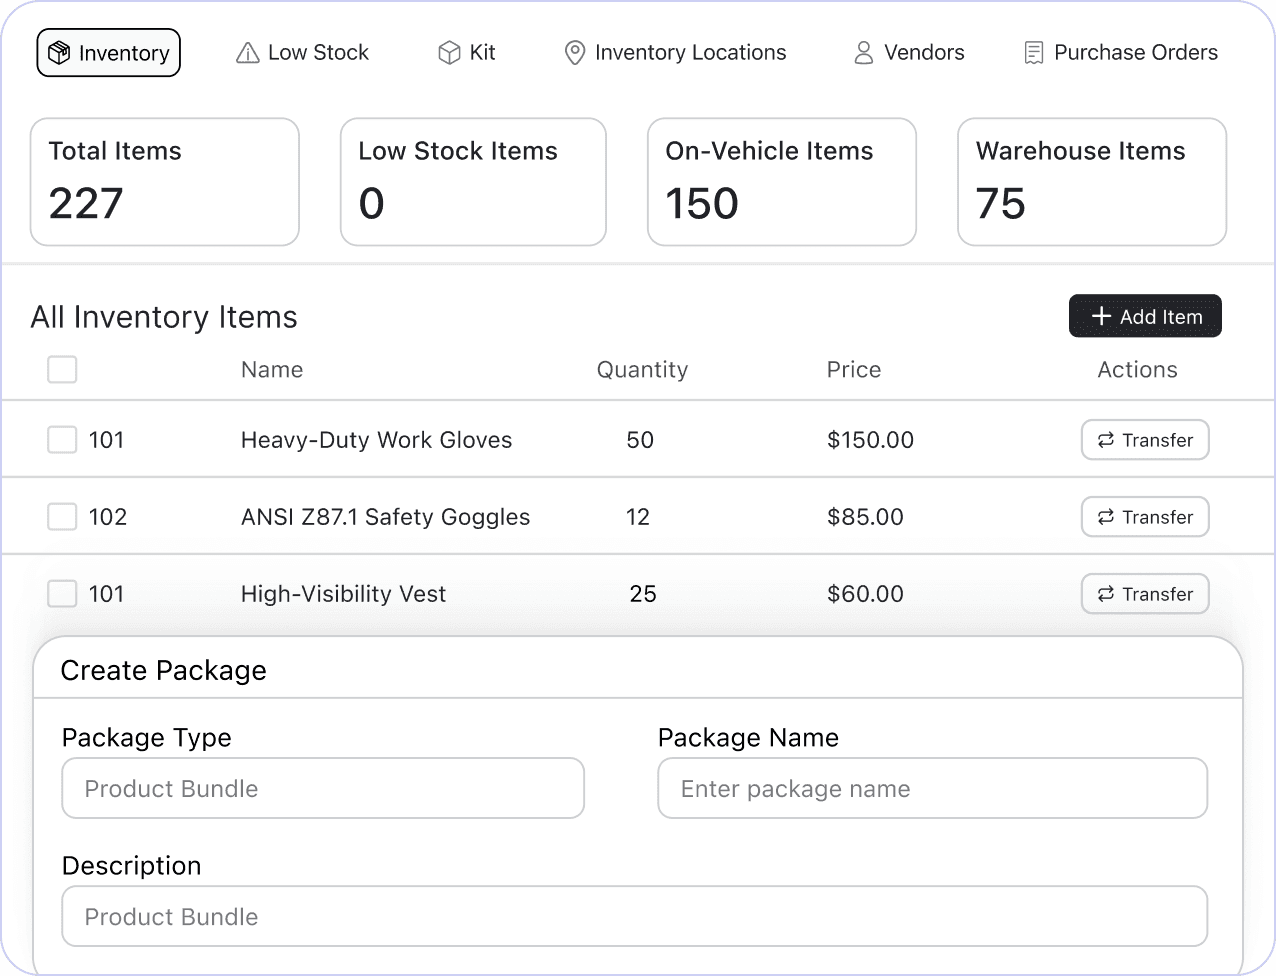The image size is (1276, 976).
Task: Click the Purchase Orders document icon
Action: [1031, 52]
